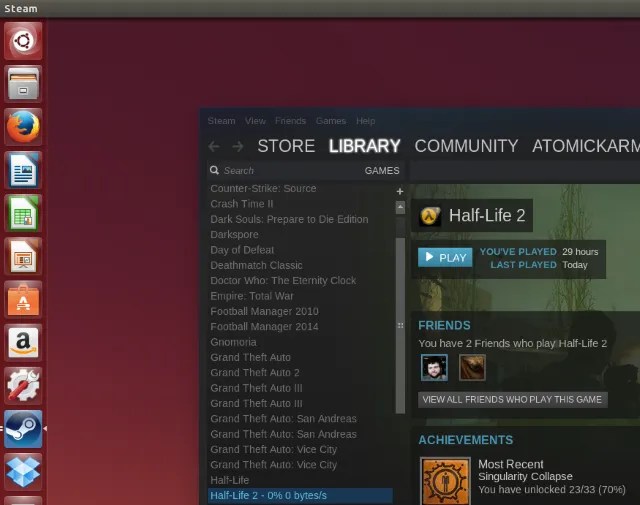Open the second friend's brown avatar
Image resolution: width=640 pixels, height=505 pixels.
click(472, 367)
